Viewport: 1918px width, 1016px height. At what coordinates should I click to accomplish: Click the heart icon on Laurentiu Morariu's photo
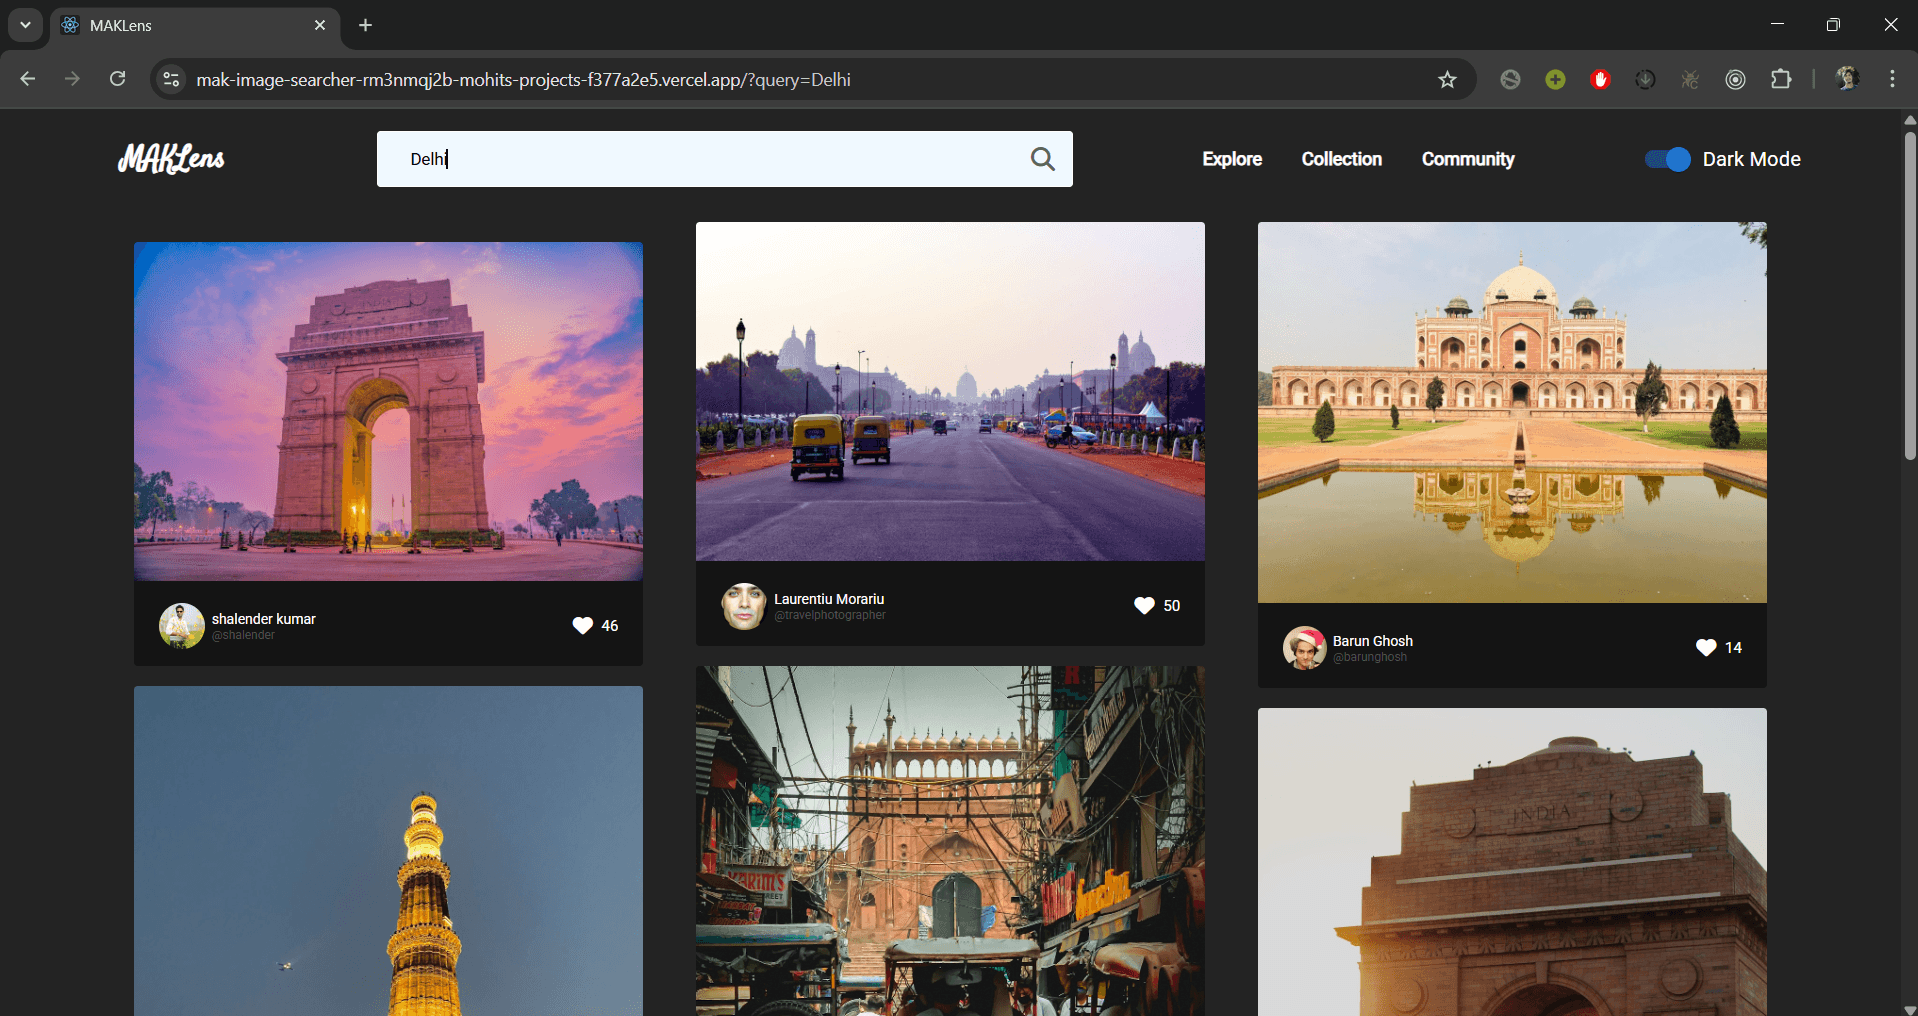(x=1143, y=605)
